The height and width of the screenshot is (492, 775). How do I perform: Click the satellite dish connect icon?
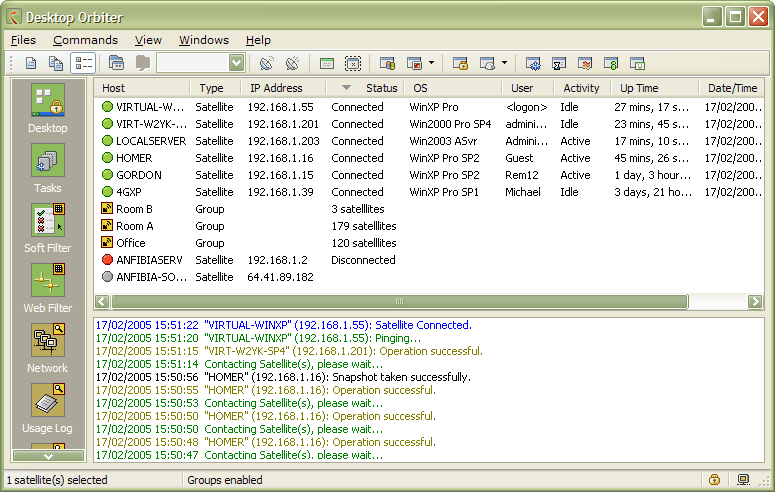[266, 63]
